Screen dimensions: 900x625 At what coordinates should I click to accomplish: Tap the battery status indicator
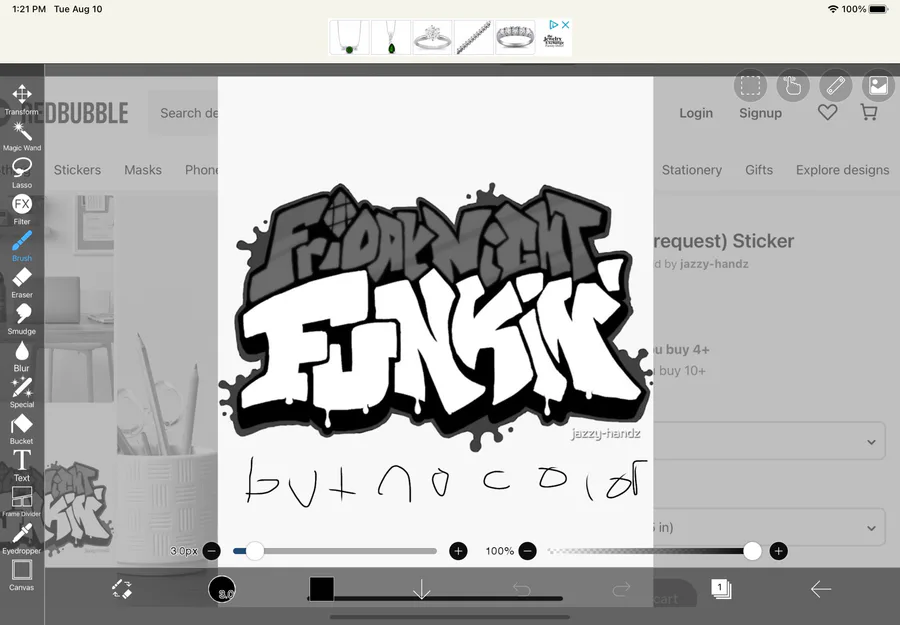coord(878,9)
